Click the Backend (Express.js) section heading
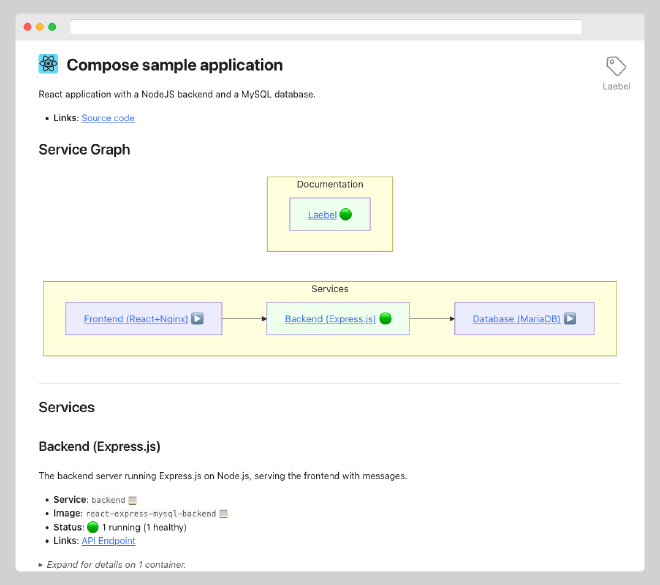660x585 pixels. coord(99,447)
